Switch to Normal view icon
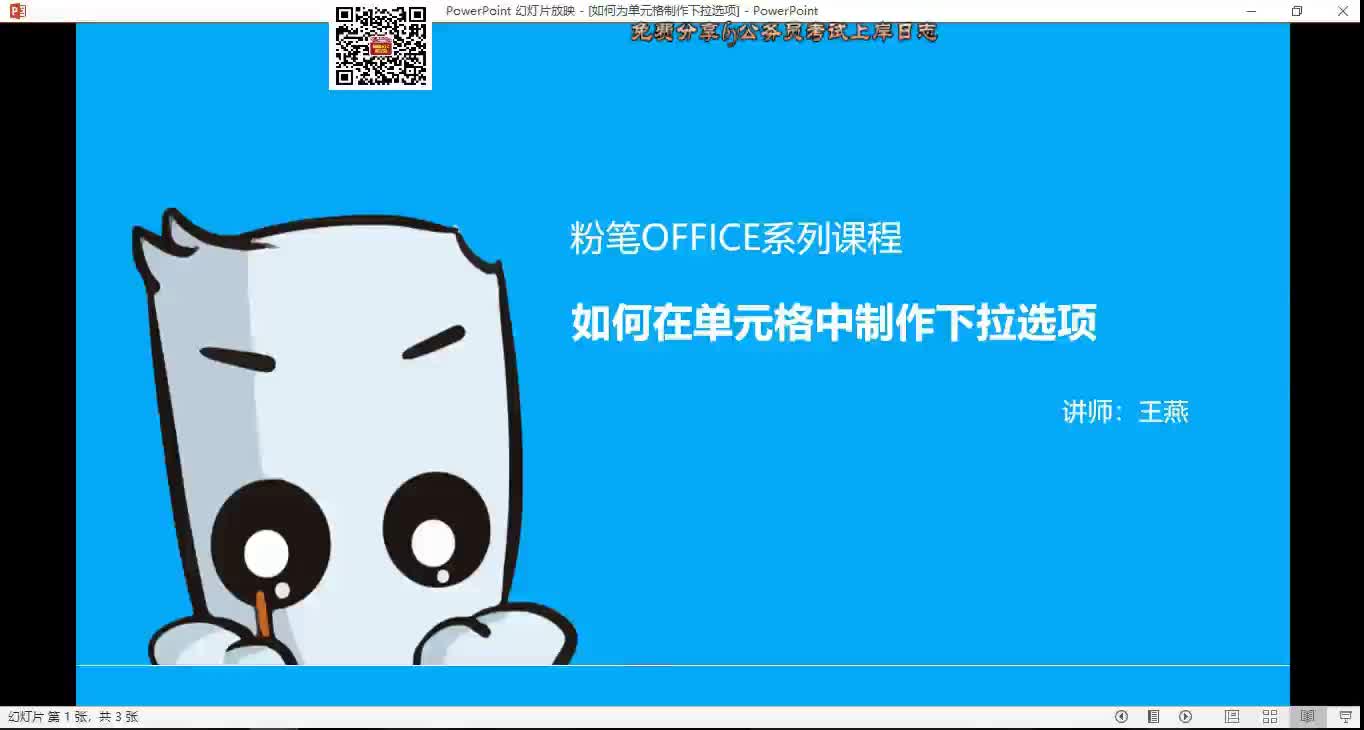Screen dimensions: 1364x730 point(1232,717)
